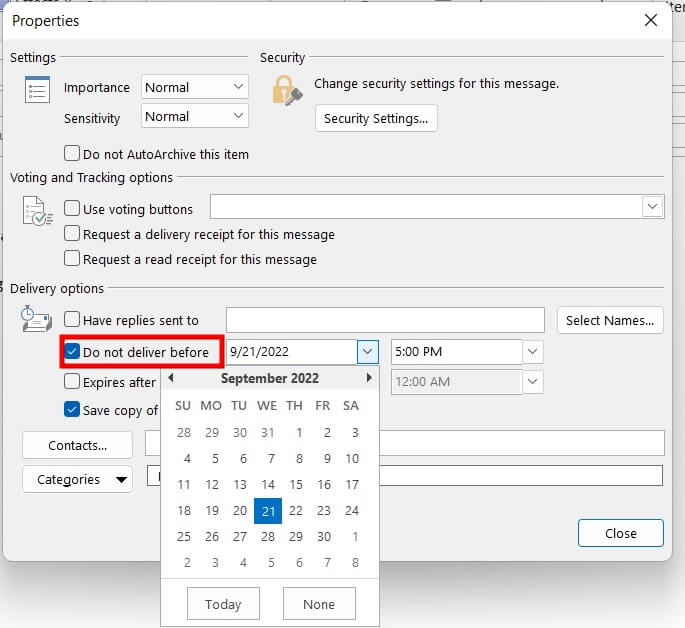This screenshot has width=685, height=628.
Task: Select September 24 in the calendar
Action: click(x=352, y=511)
